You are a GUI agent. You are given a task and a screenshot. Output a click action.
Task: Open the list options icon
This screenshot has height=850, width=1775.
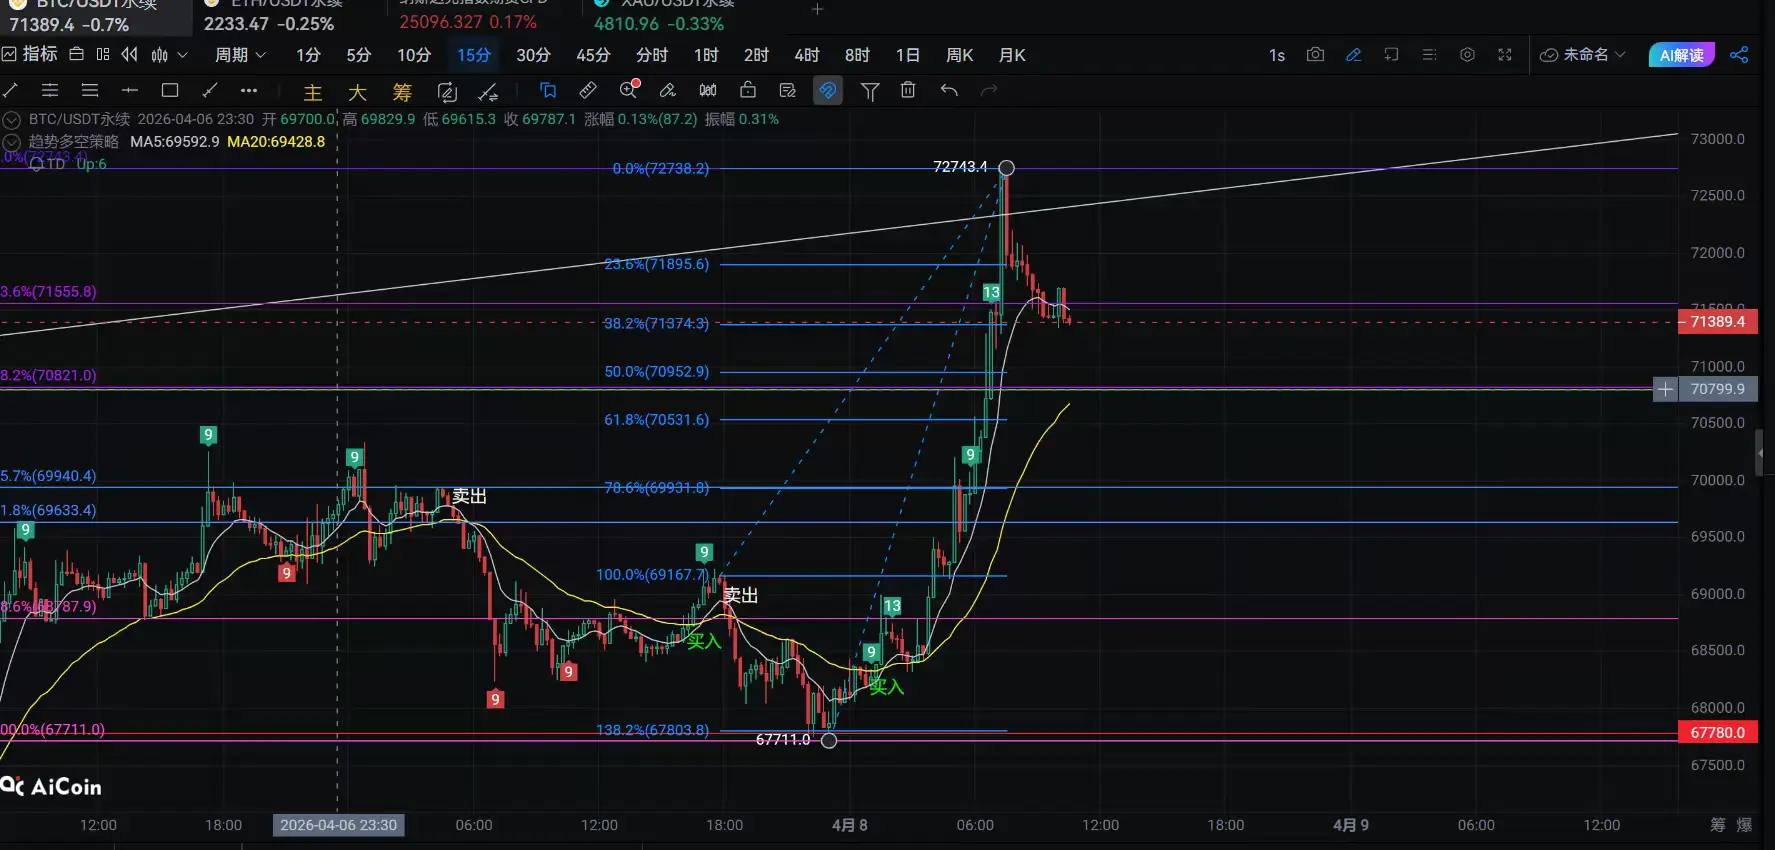tap(1429, 55)
